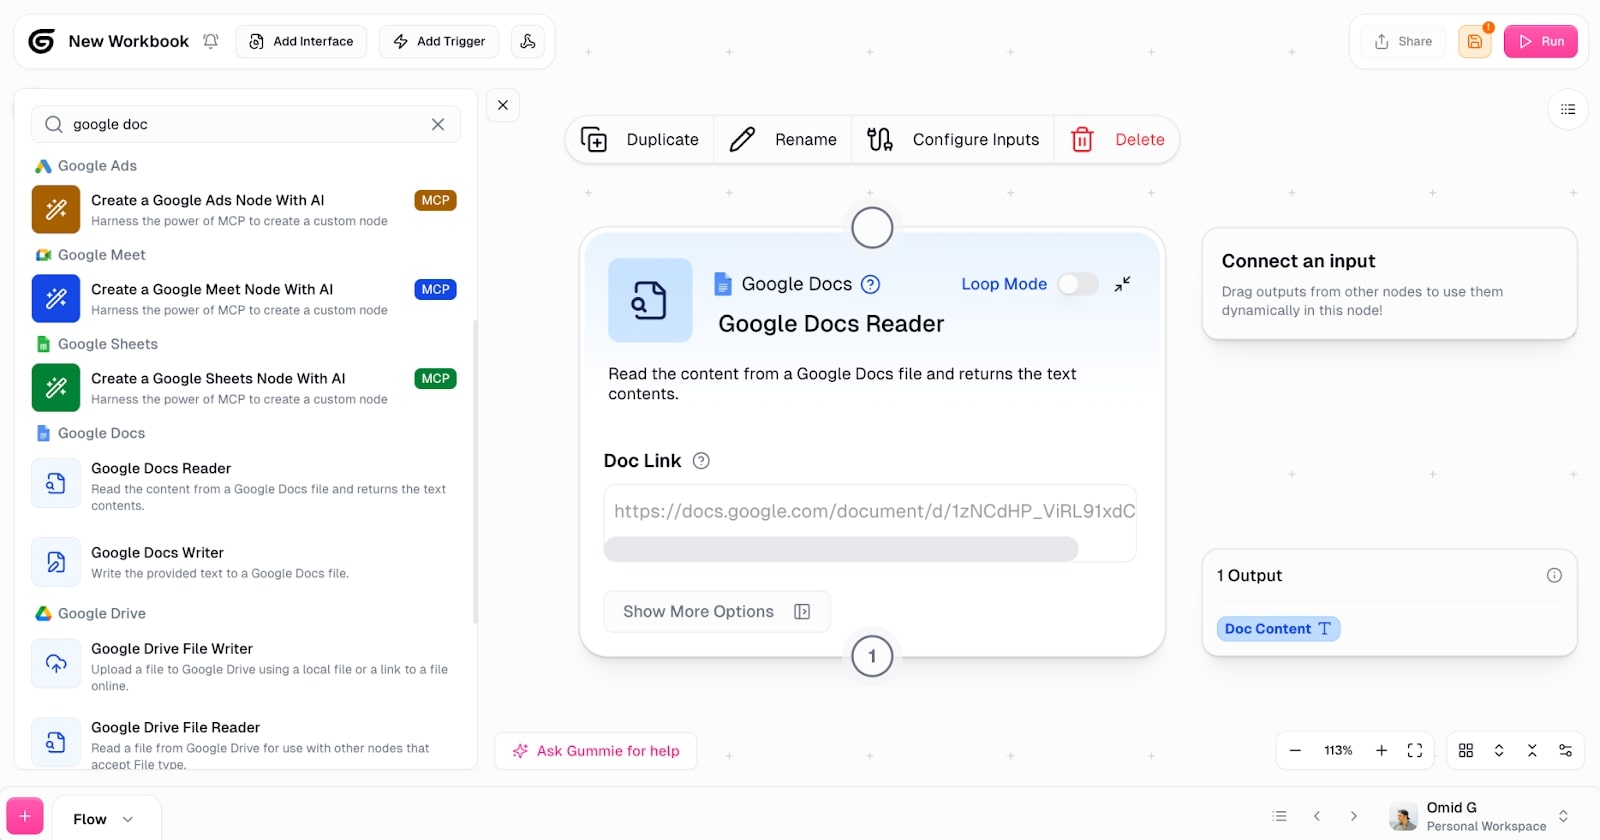Click the help icon next to Doc Link
This screenshot has height=840, width=1600.
click(x=701, y=461)
